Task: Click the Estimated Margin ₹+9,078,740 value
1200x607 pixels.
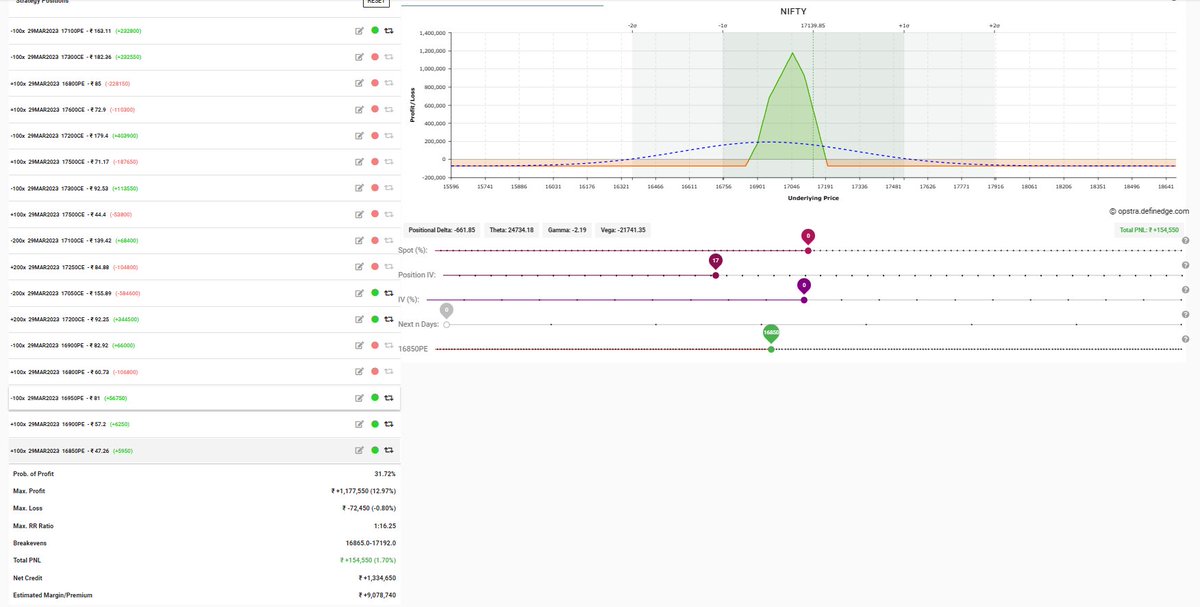Action: (x=378, y=595)
